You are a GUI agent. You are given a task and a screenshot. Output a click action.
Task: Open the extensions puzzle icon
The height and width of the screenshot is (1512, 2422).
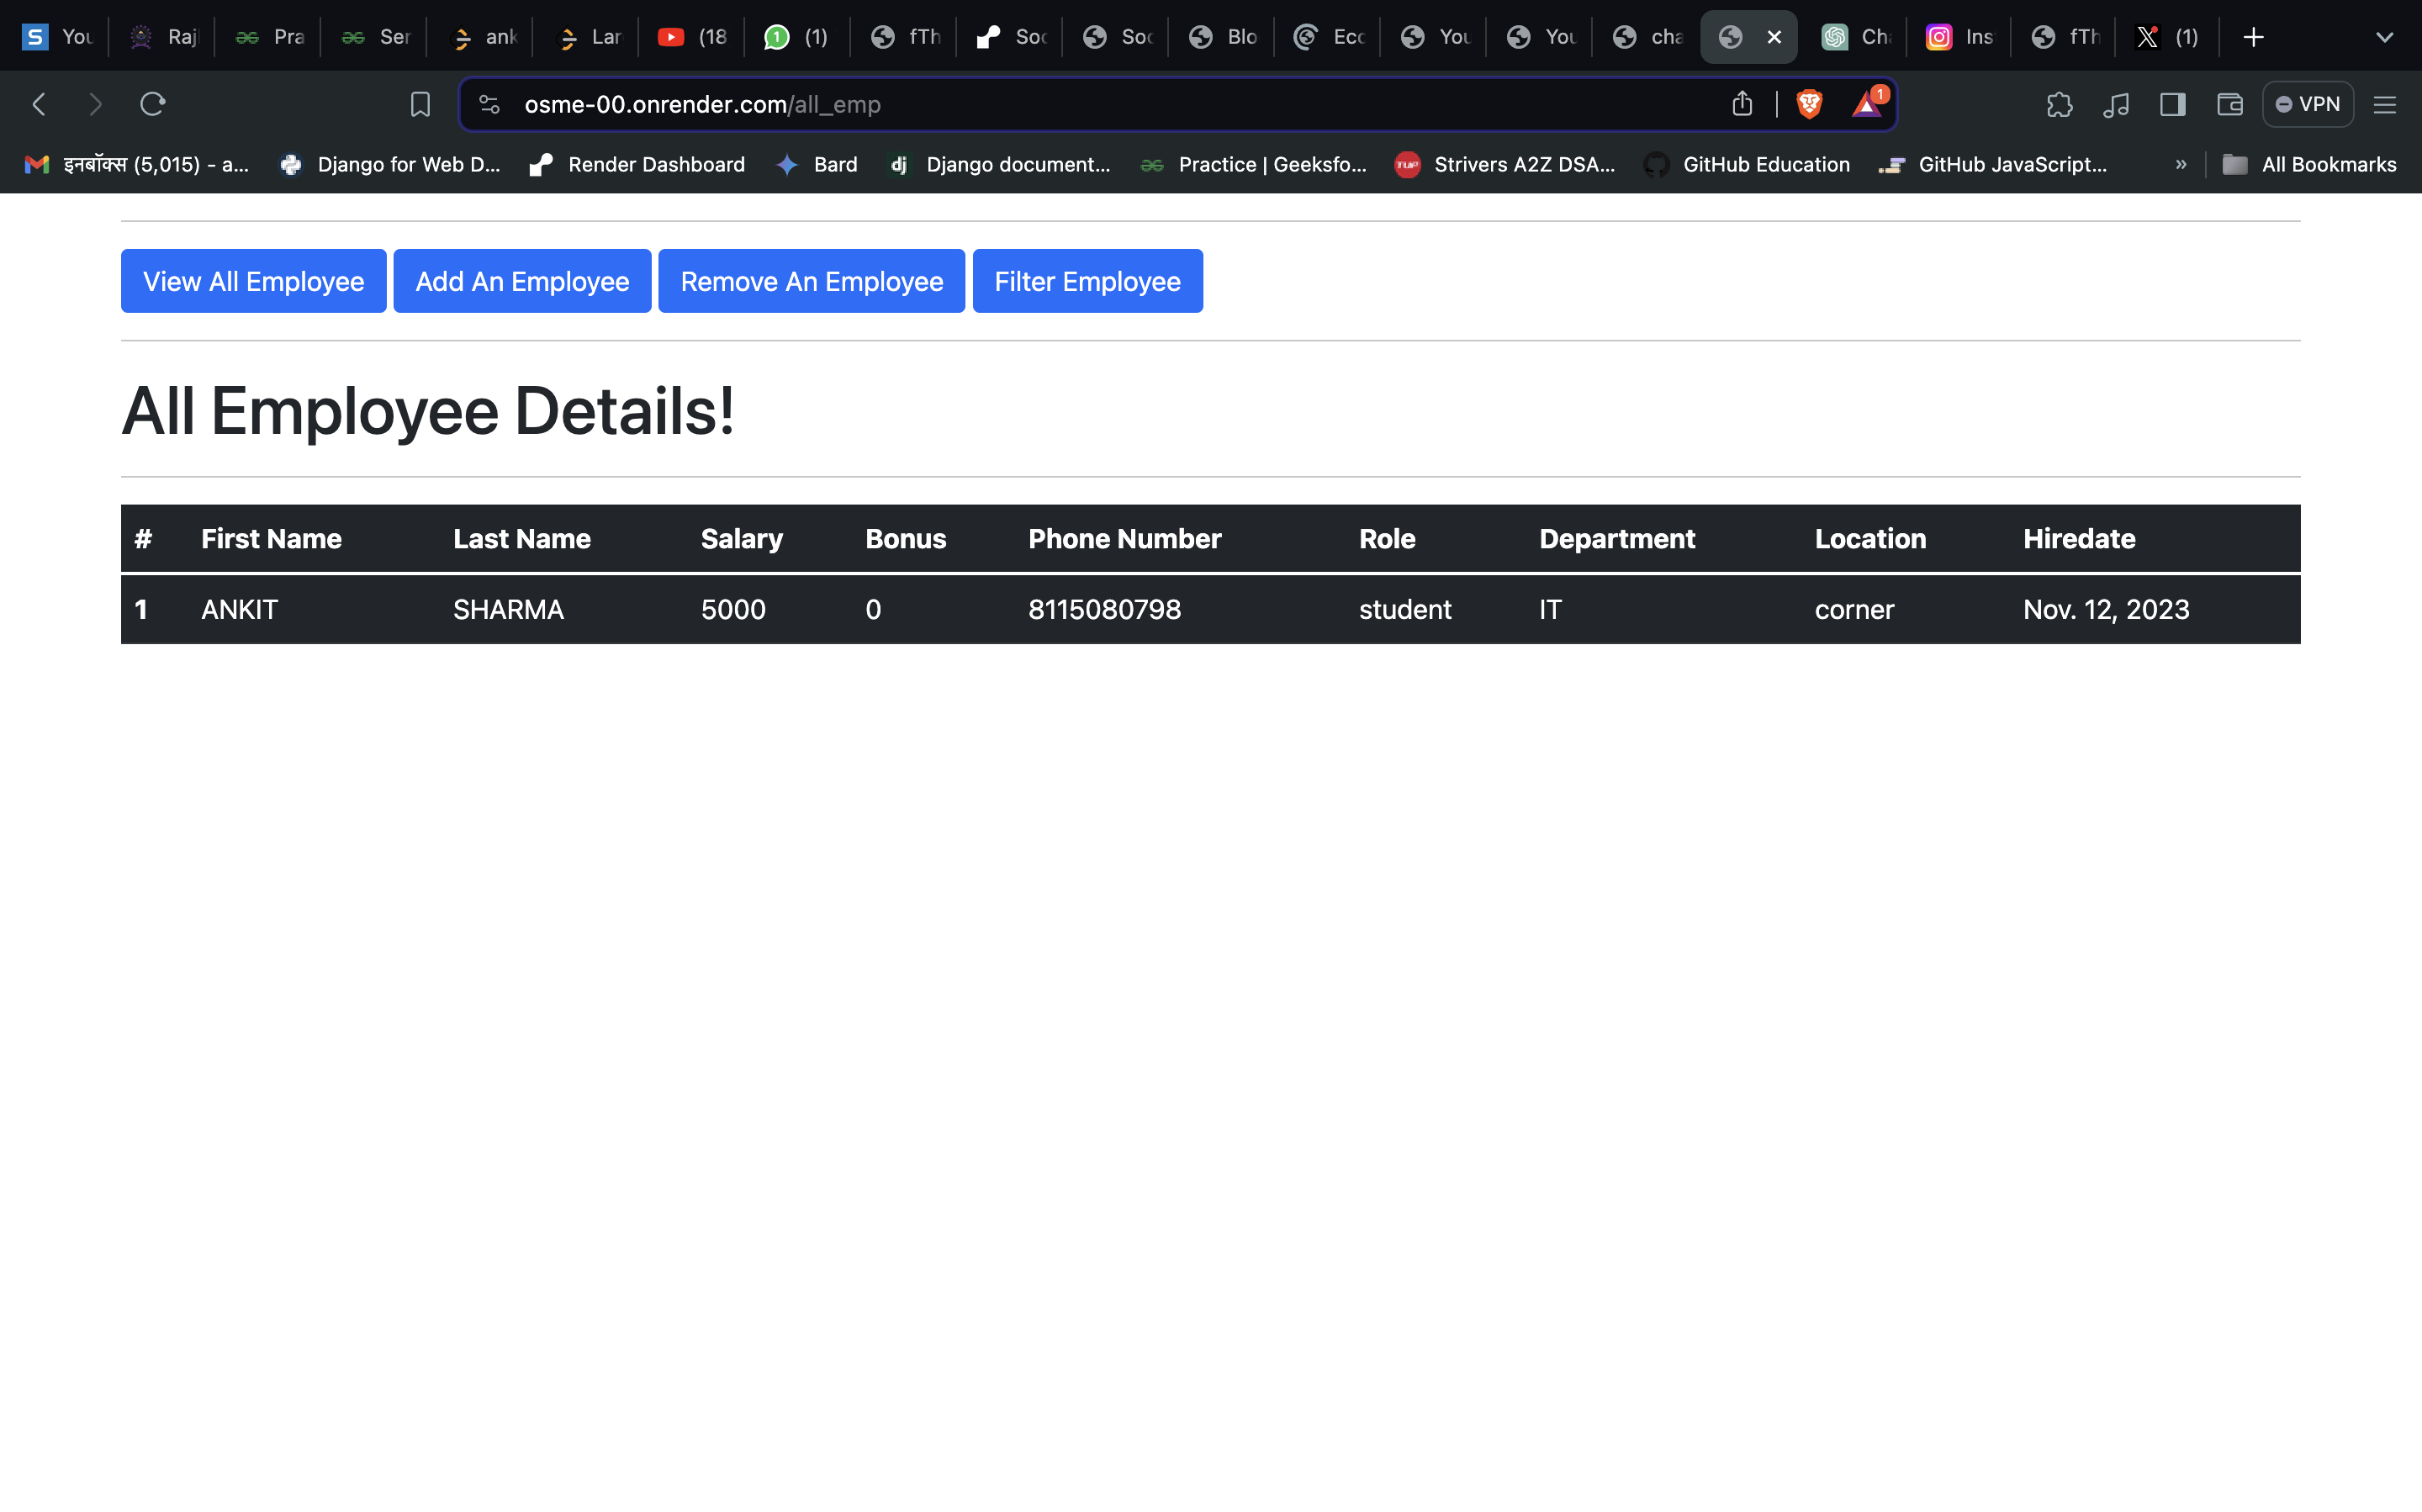click(x=2059, y=104)
